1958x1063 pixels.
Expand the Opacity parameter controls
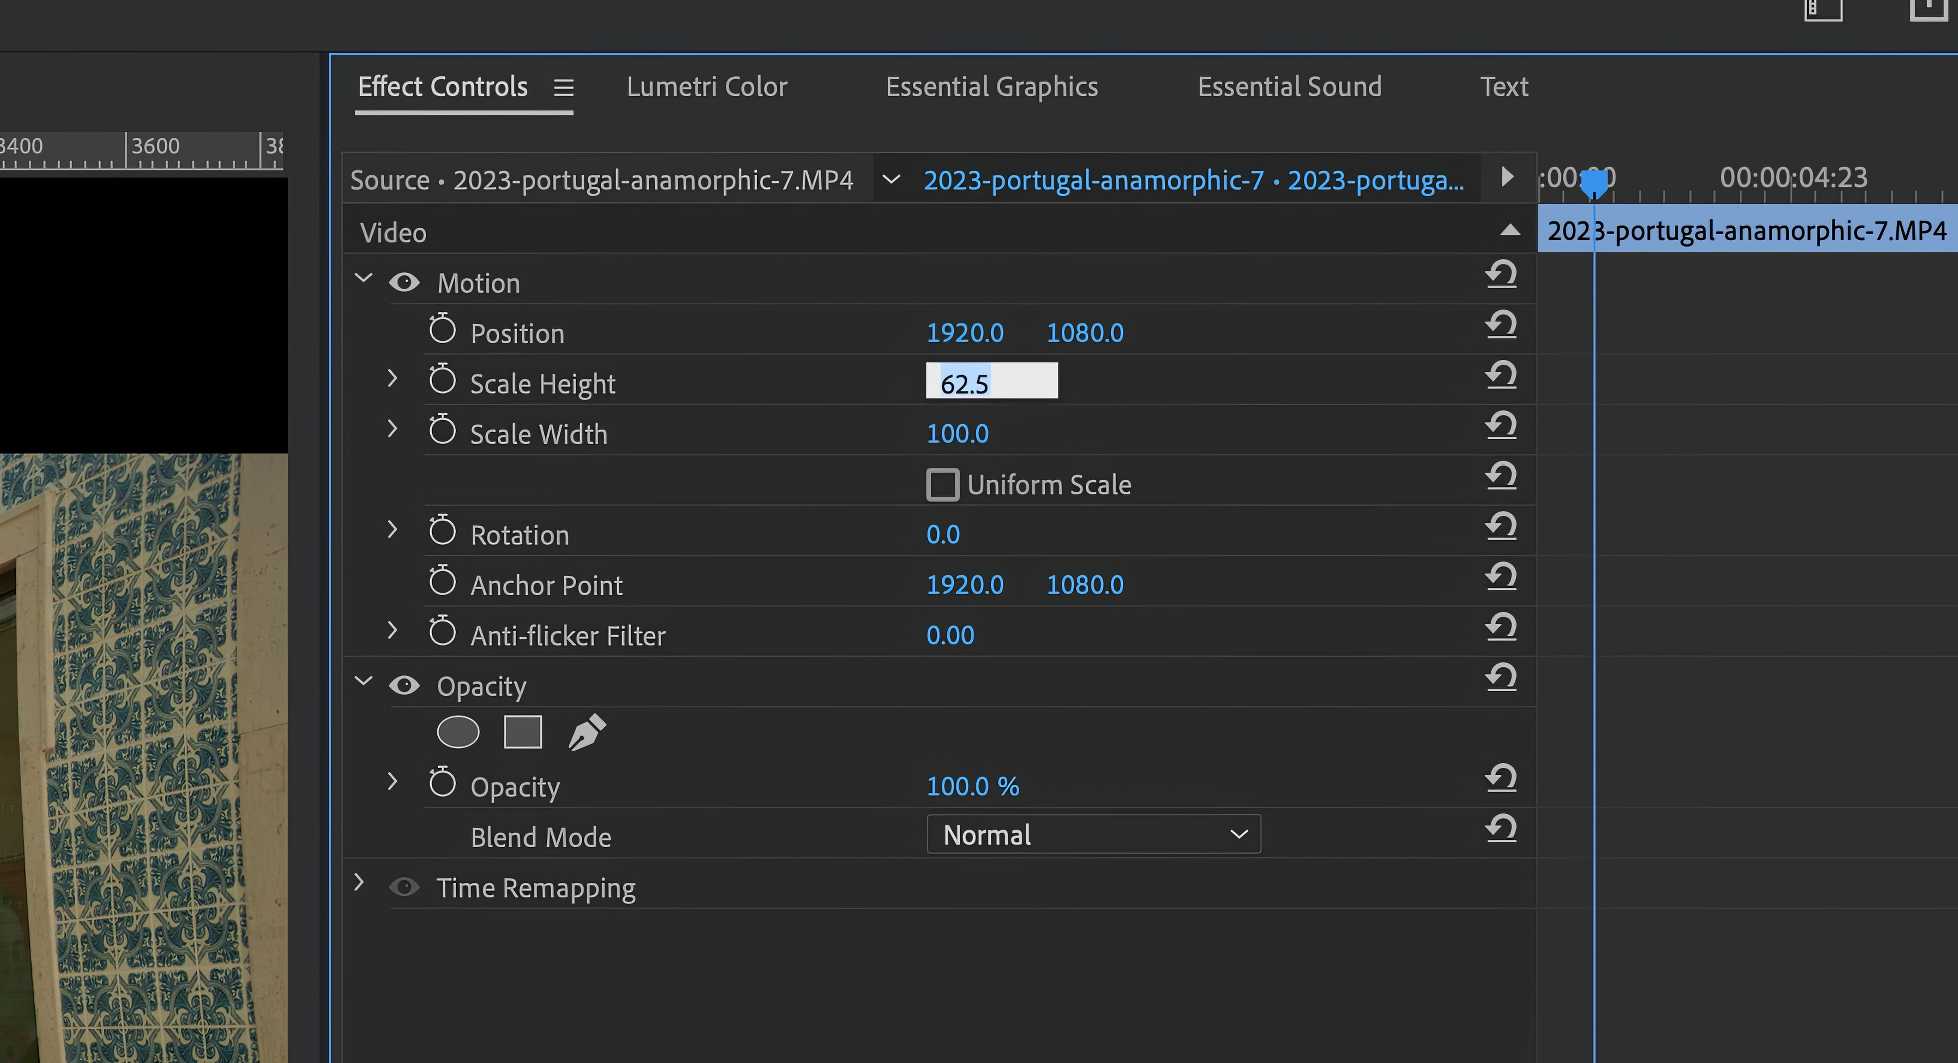pos(391,781)
